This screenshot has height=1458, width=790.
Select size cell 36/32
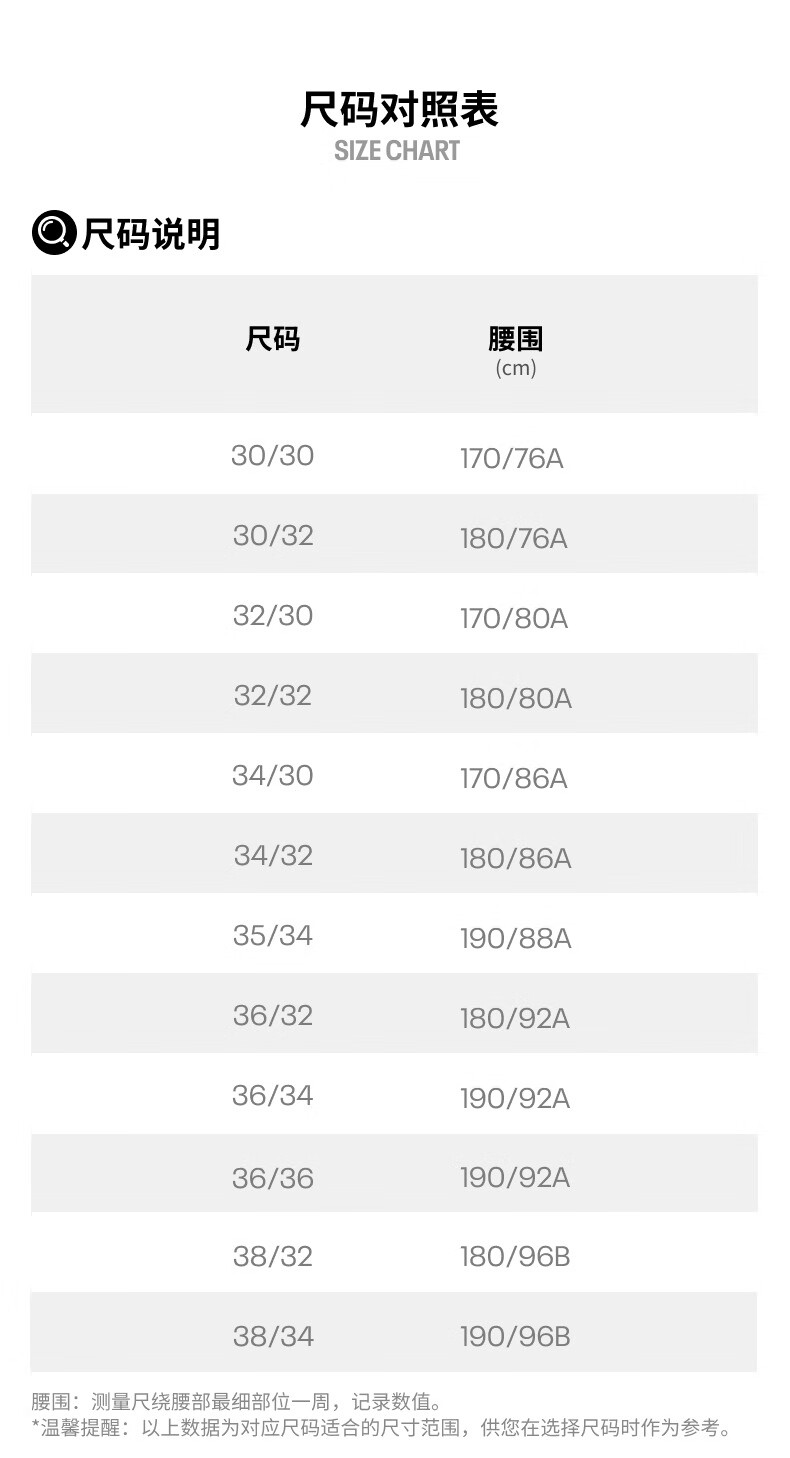[x=273, y=1015]
